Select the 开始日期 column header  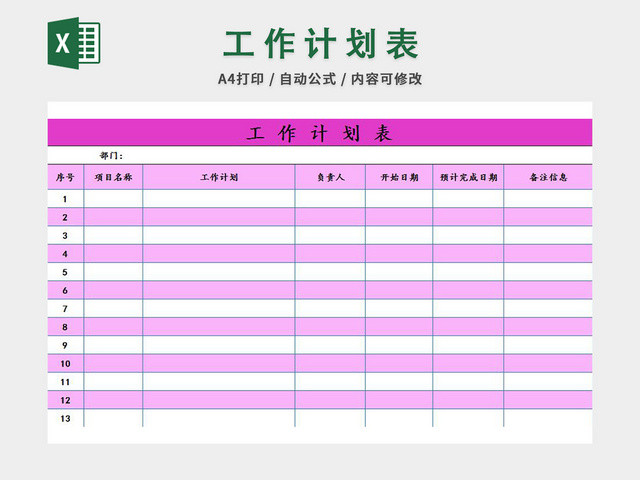399,177
